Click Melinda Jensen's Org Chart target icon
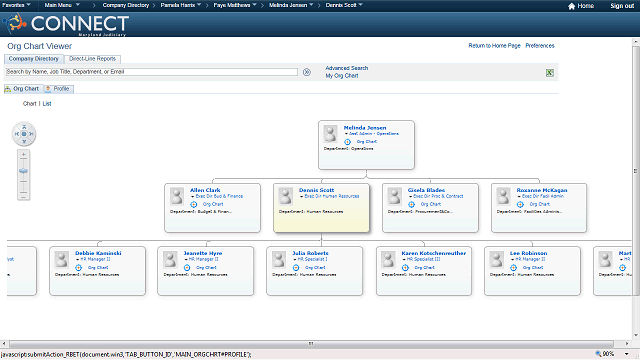 pos(347,142)
